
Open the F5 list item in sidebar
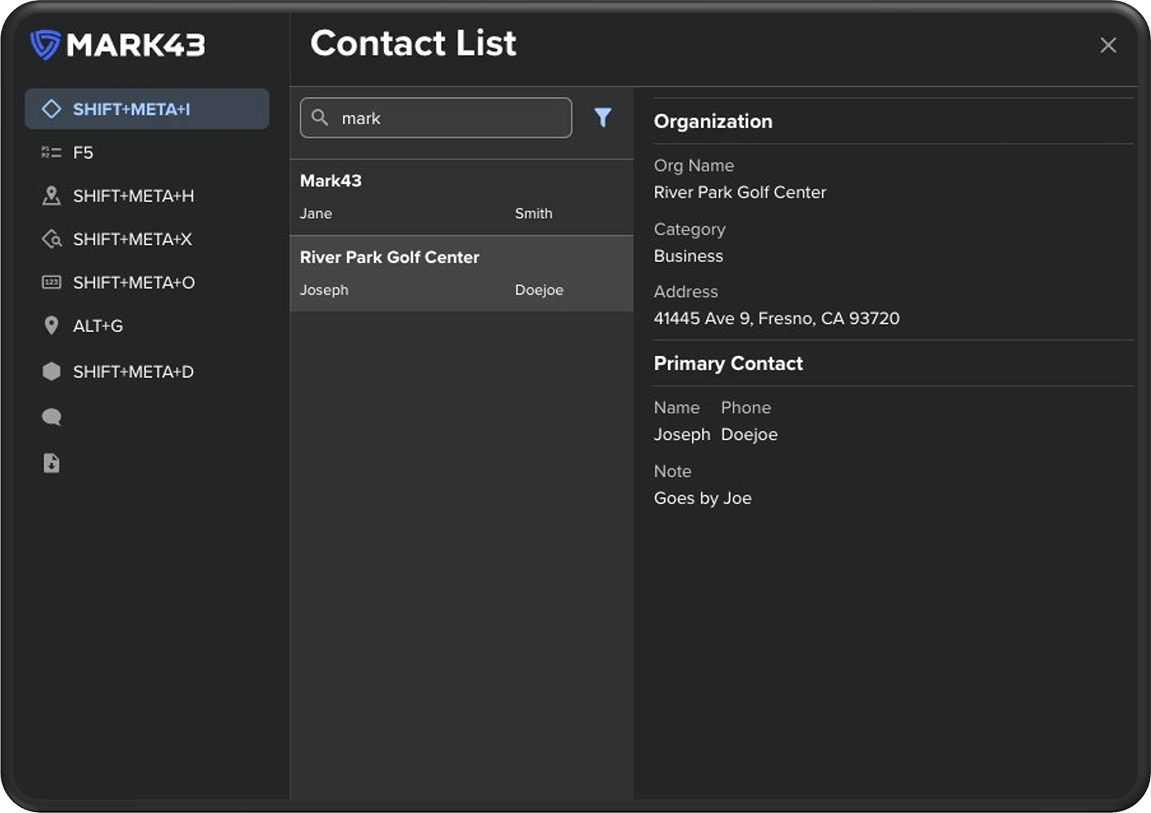[52, 153]
